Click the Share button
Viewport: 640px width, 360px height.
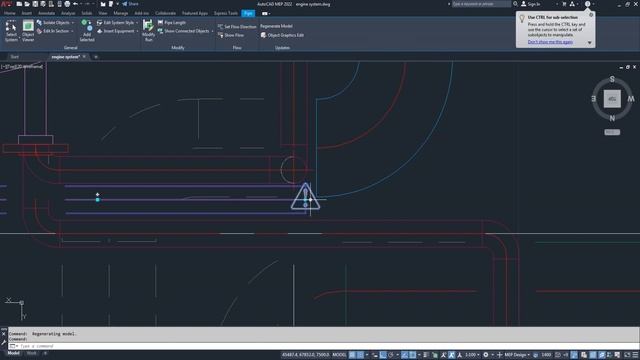tap(130, 4)
